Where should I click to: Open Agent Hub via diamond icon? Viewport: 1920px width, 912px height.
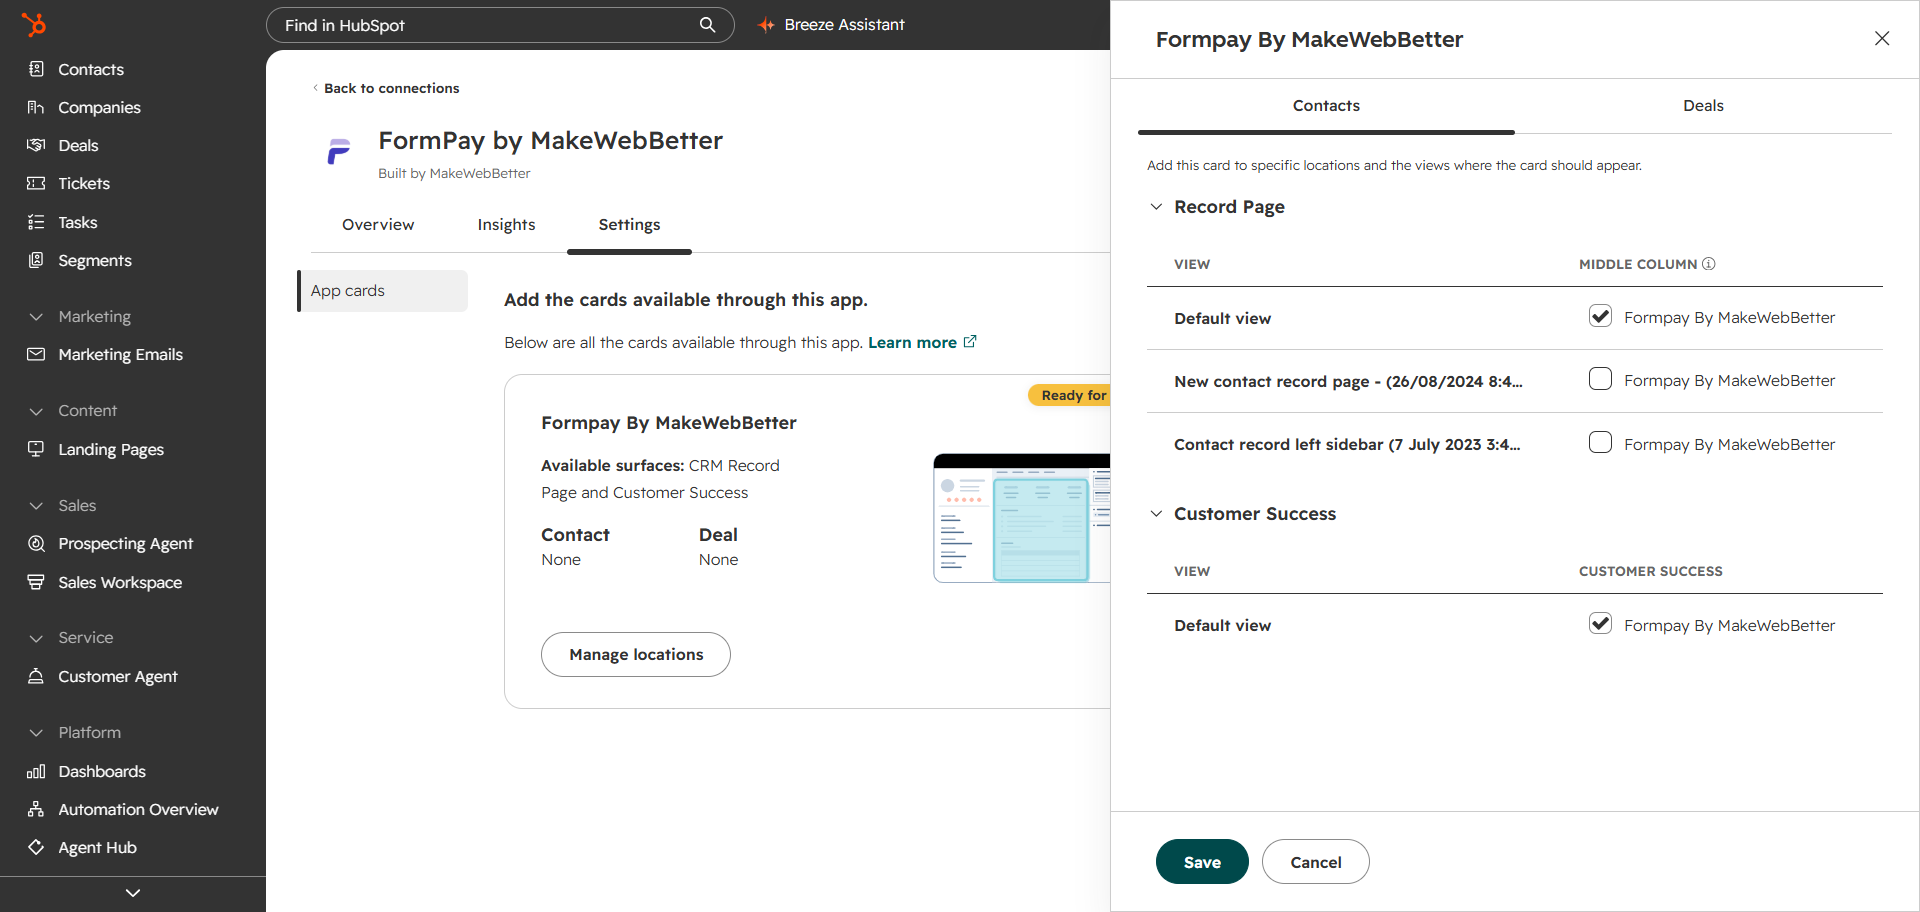[x=36, y=847]
